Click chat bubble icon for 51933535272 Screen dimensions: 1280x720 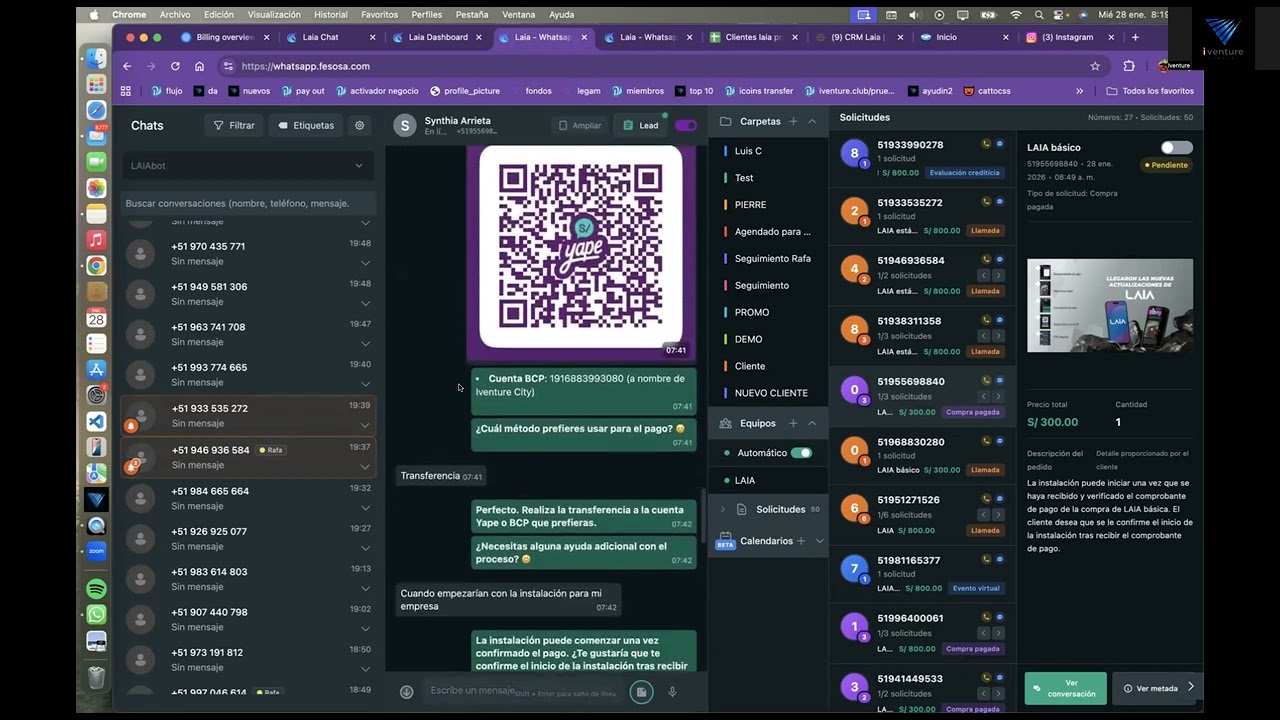[x=999, y=202]
